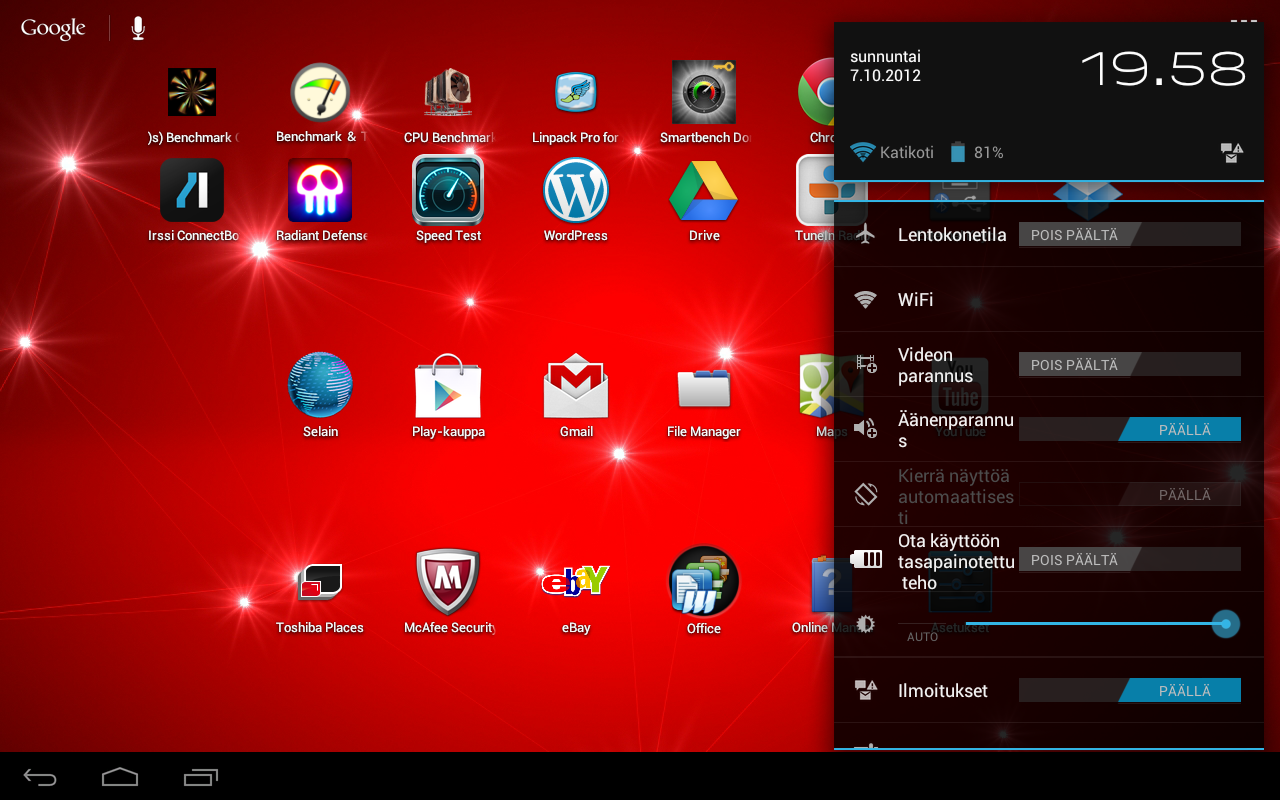Tap the 19.58 clock in the panel

pyautogui.click(x=1164, y=68)
